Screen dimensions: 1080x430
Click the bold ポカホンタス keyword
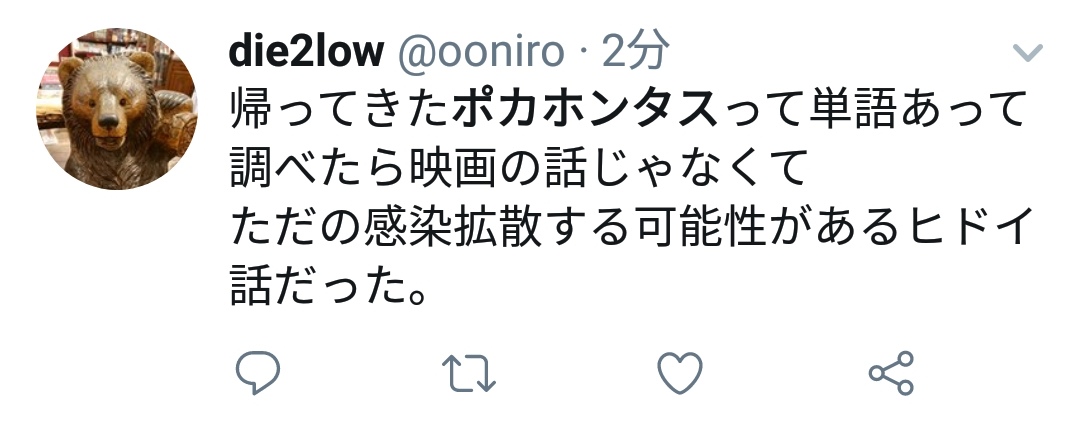(585, 109)
